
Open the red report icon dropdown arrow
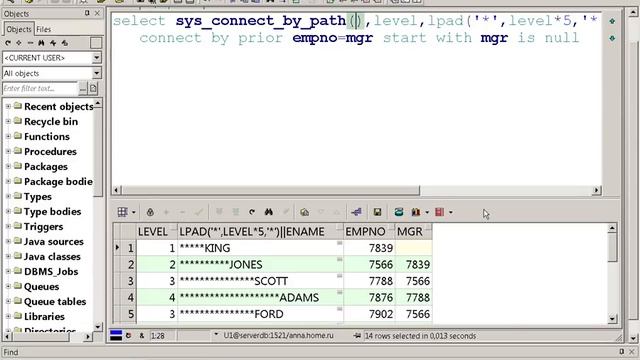(x=451, y=213)
